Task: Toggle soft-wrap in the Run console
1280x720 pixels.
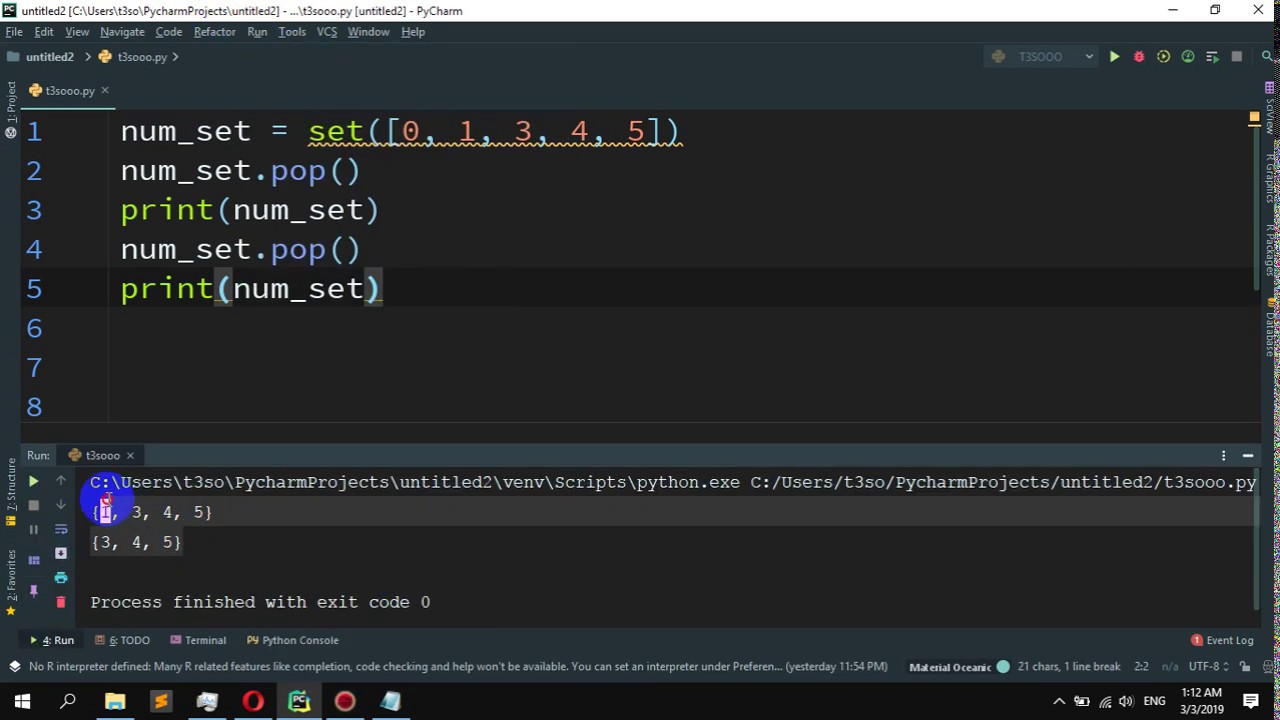Action: pos(61,529)
